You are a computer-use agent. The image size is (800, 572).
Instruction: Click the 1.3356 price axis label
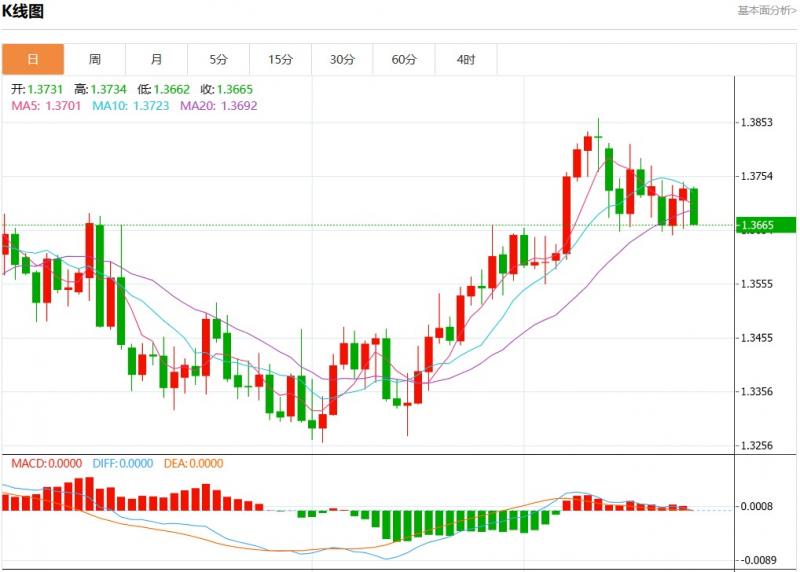757,391
